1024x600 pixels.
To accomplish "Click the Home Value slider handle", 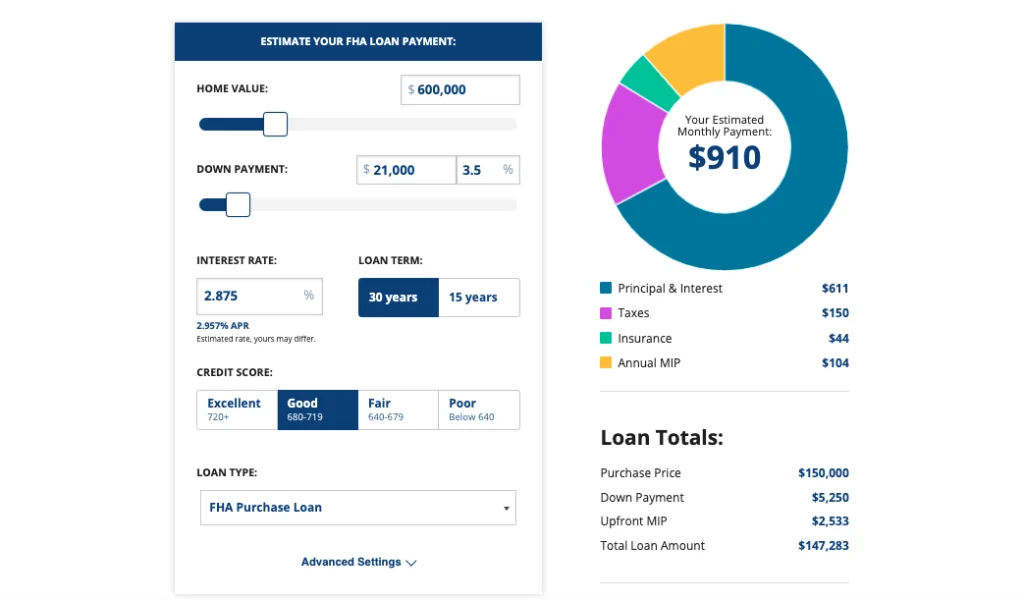I will (273, 124).
